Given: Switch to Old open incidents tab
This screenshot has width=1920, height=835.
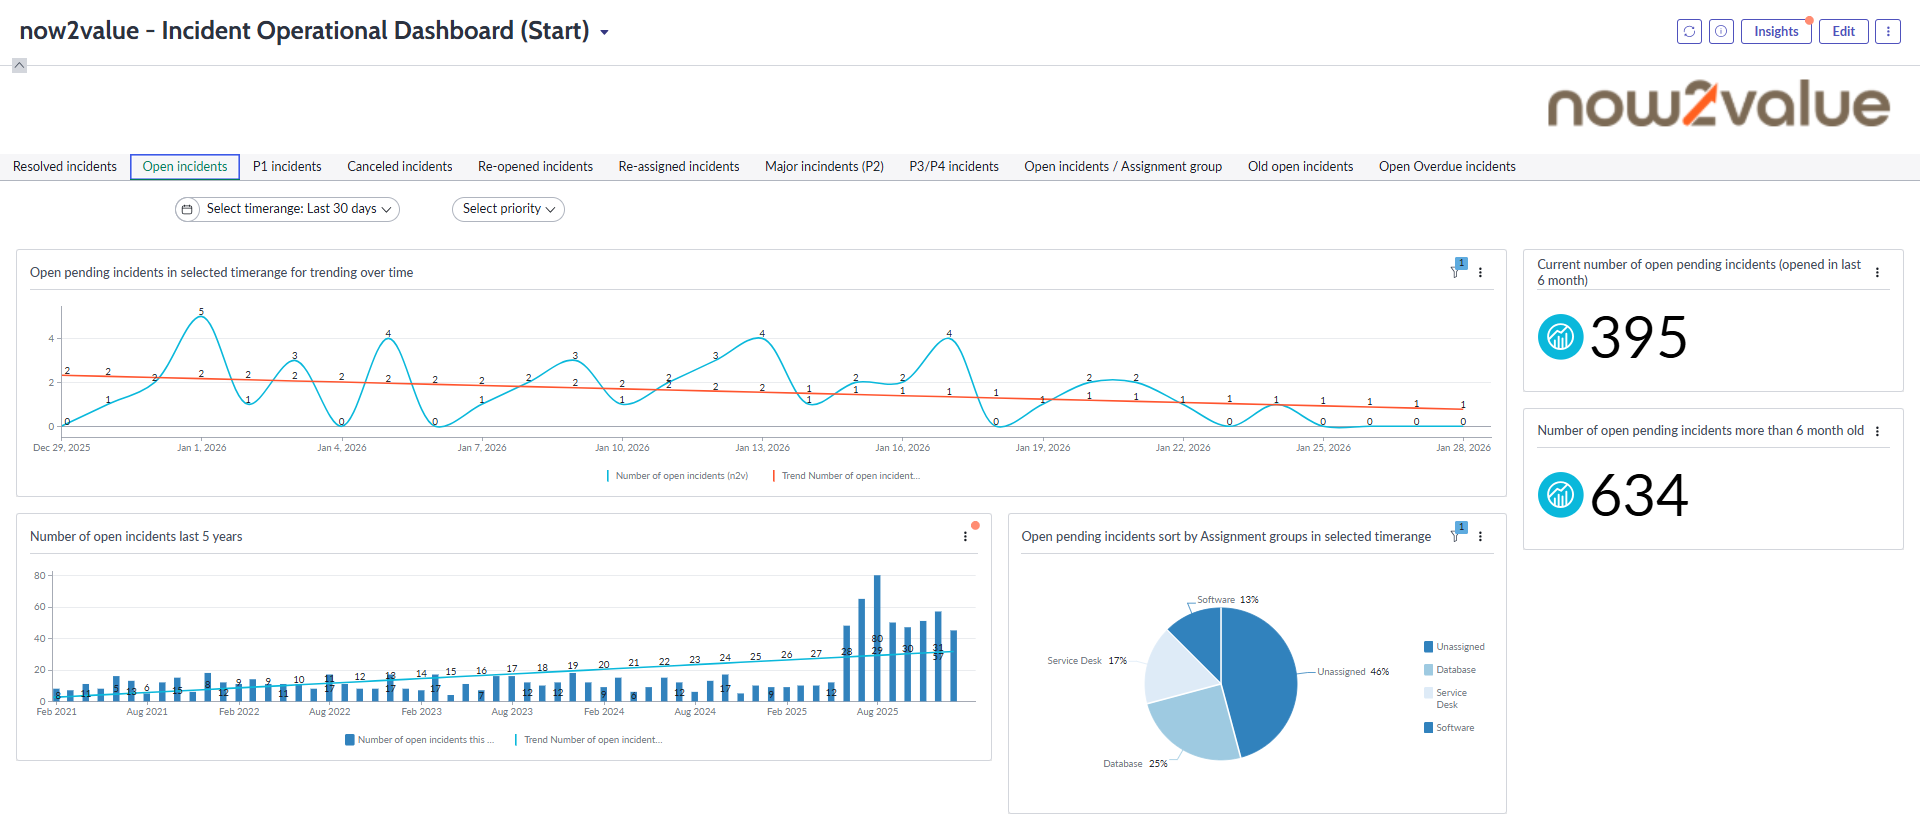Looking at the screenshot, I should click(x=1300, y=167).
